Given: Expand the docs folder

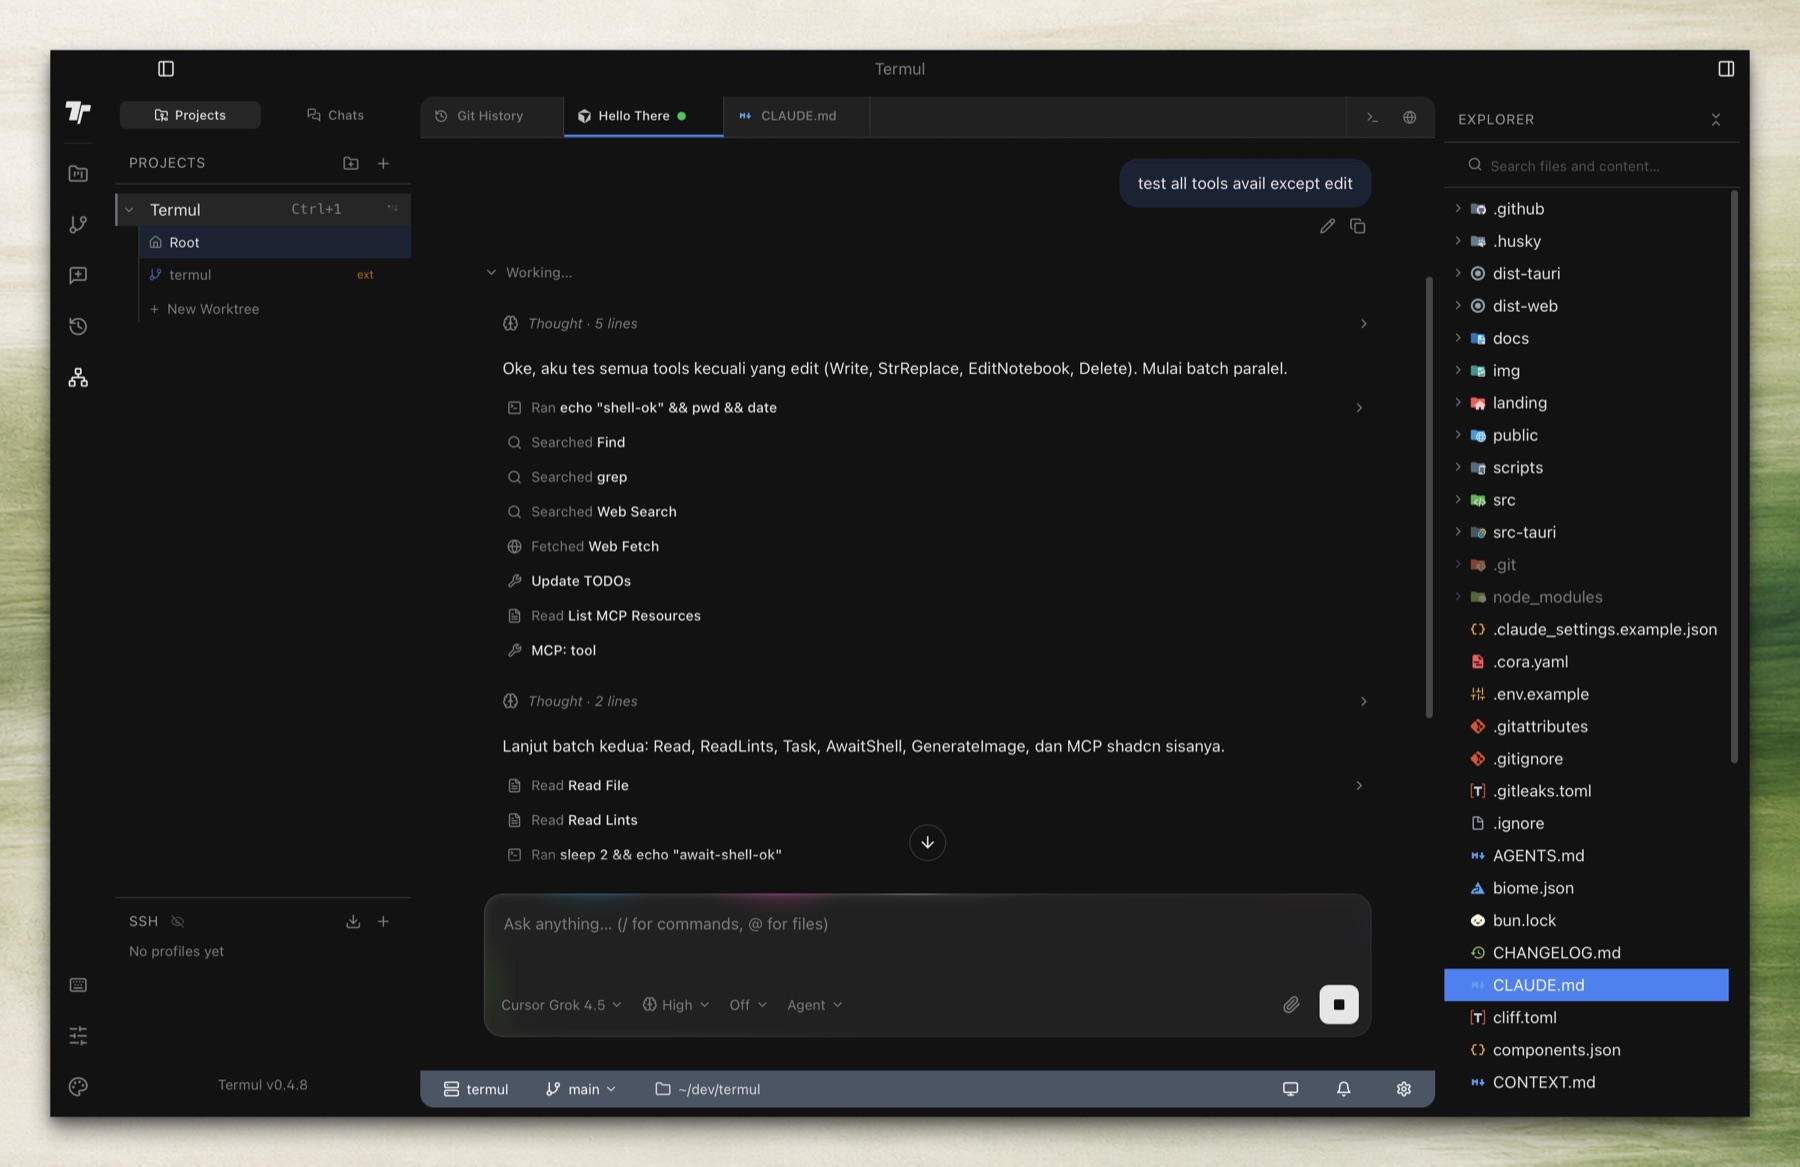Looking at the screenshot, I should (x=1587, y=339).
